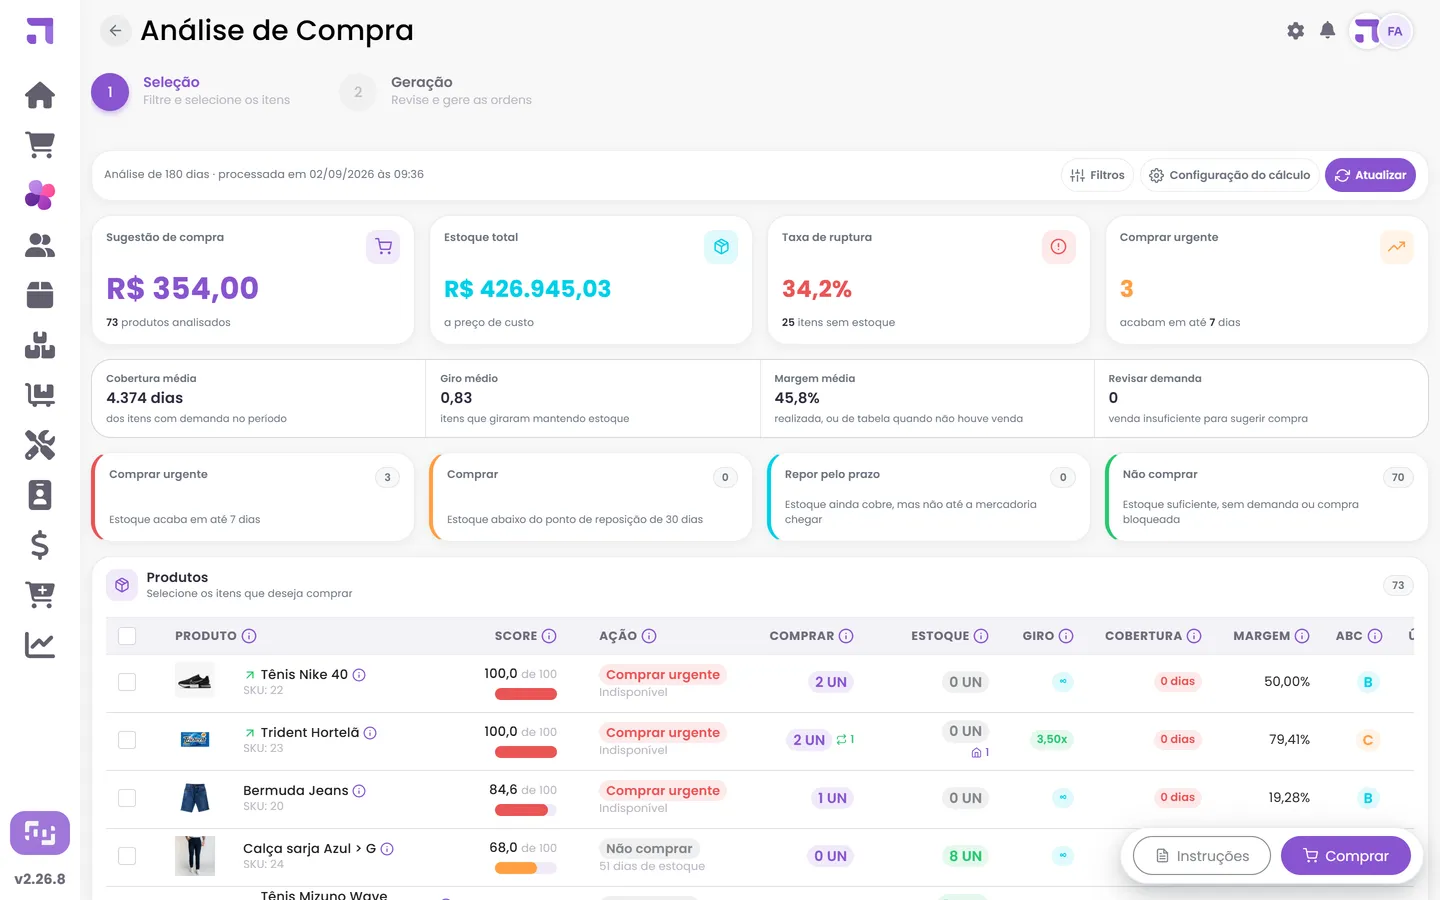The height and width of the screenshot is (900, 1440).
Task: Filter by the Repor pelo prazo card
Action: pos(929,497)
